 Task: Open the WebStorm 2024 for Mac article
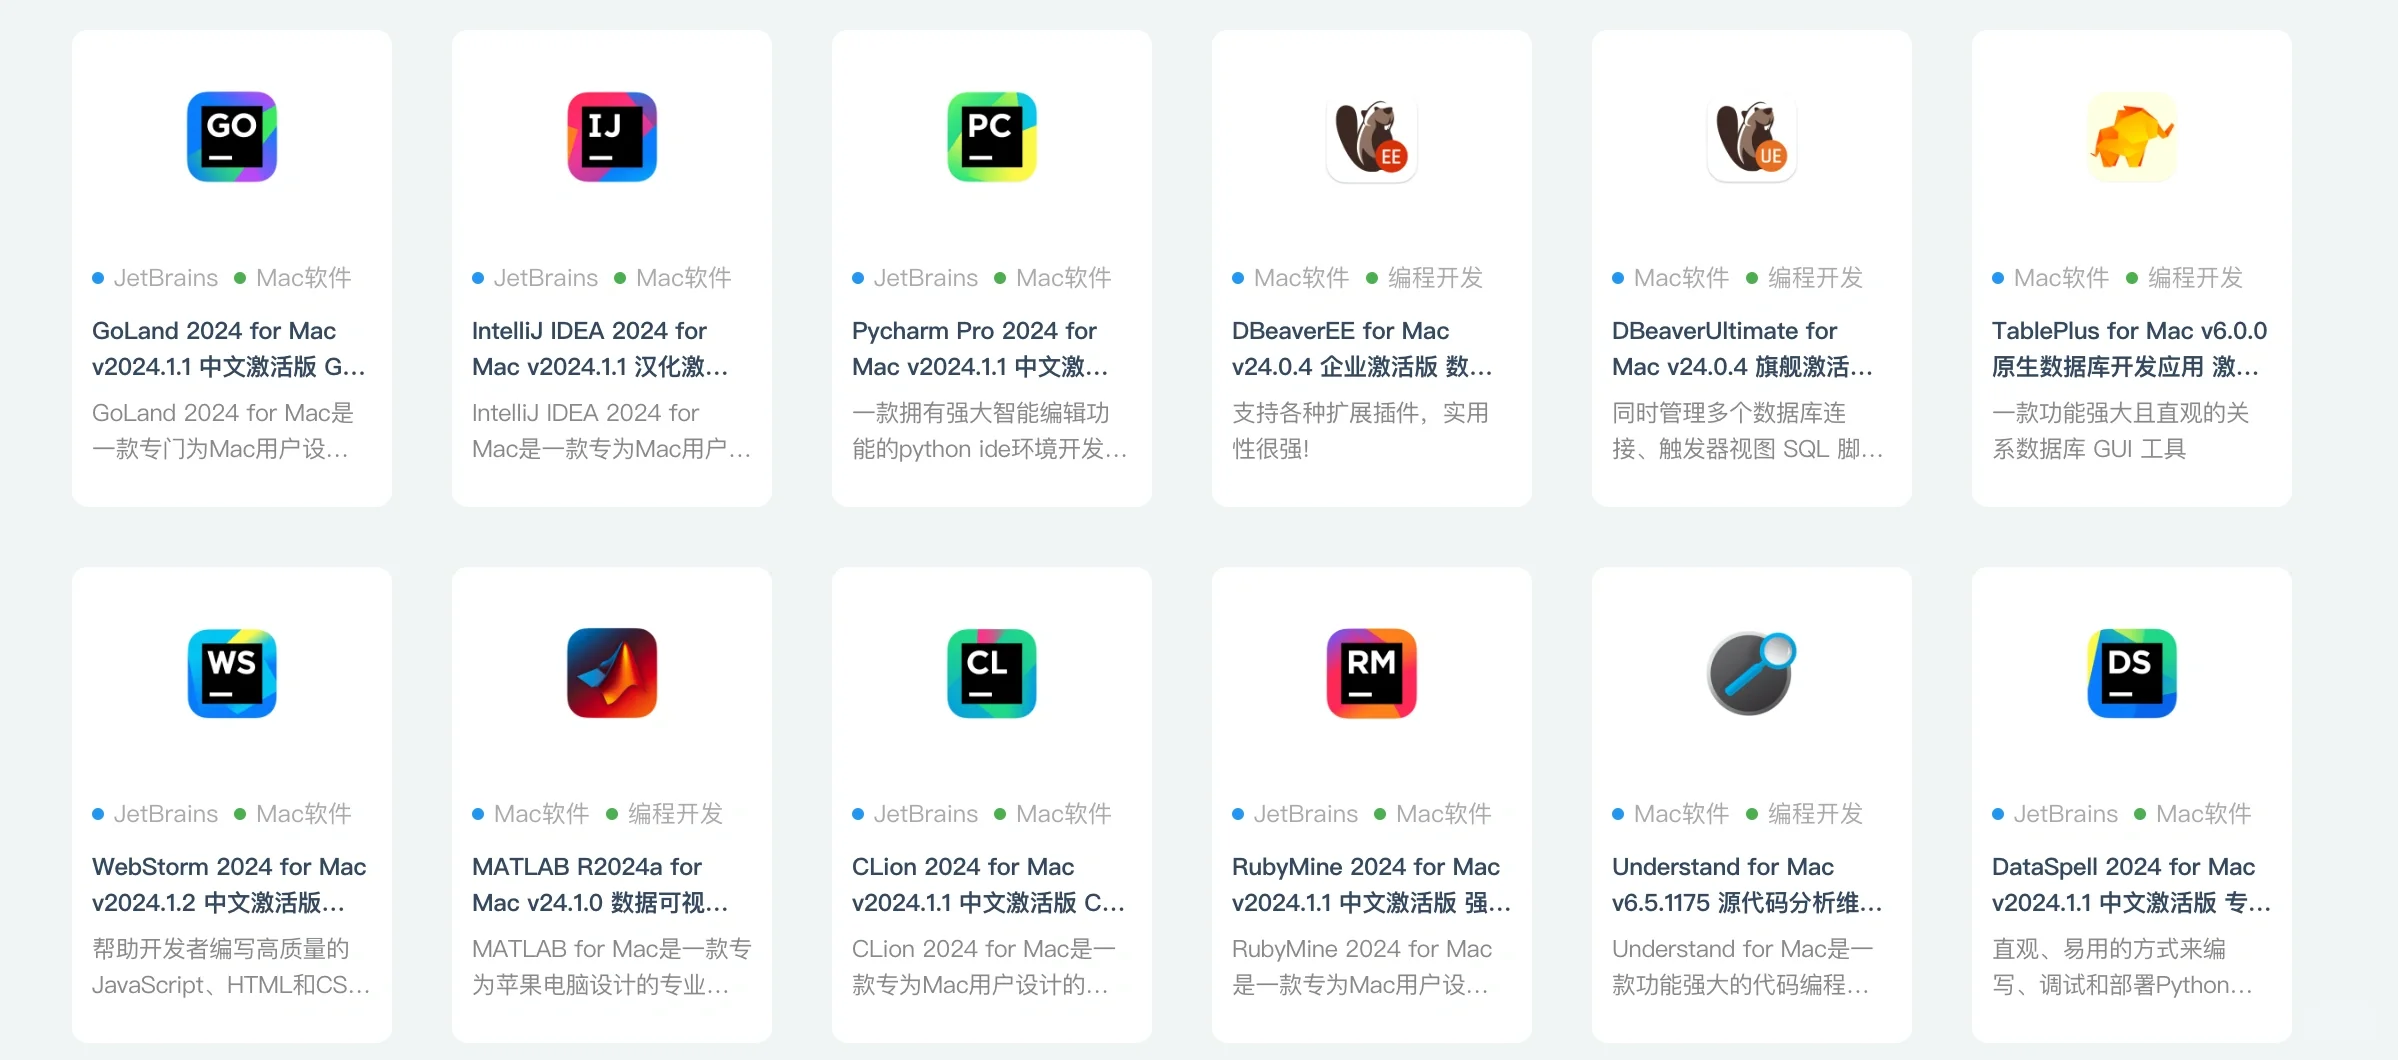point(229,884)
